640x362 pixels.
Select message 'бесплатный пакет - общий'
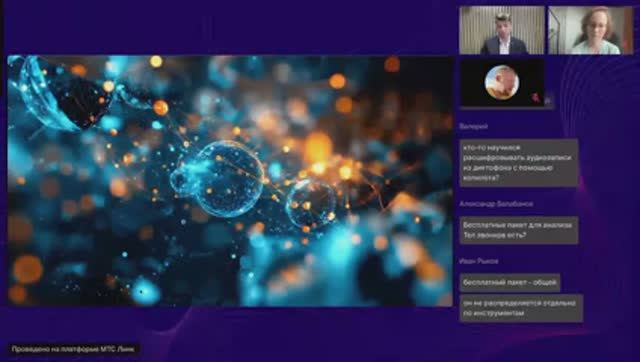click(x=510, y=282)
